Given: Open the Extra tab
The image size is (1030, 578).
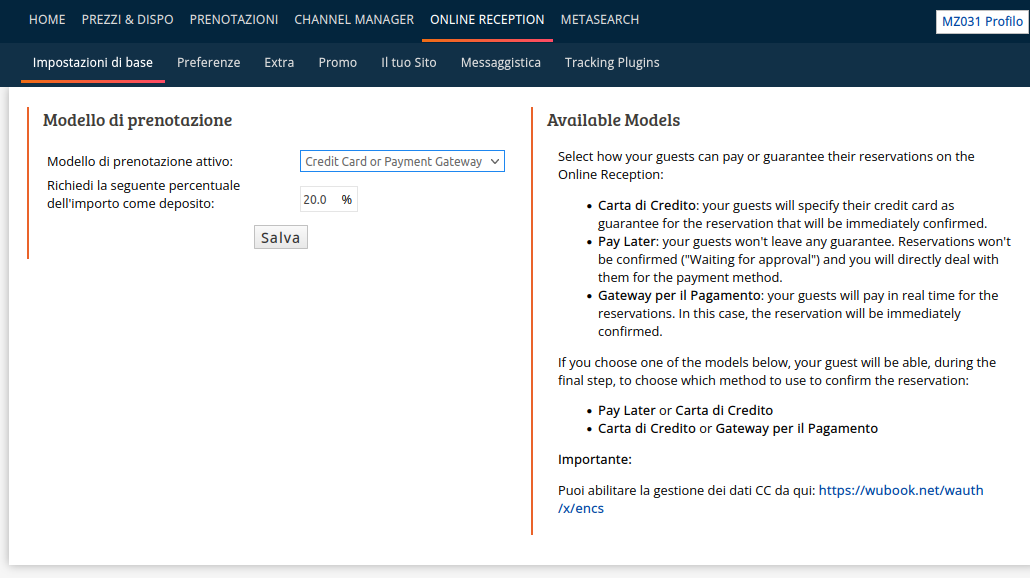Looking at the screenshot, I should 279,63.
